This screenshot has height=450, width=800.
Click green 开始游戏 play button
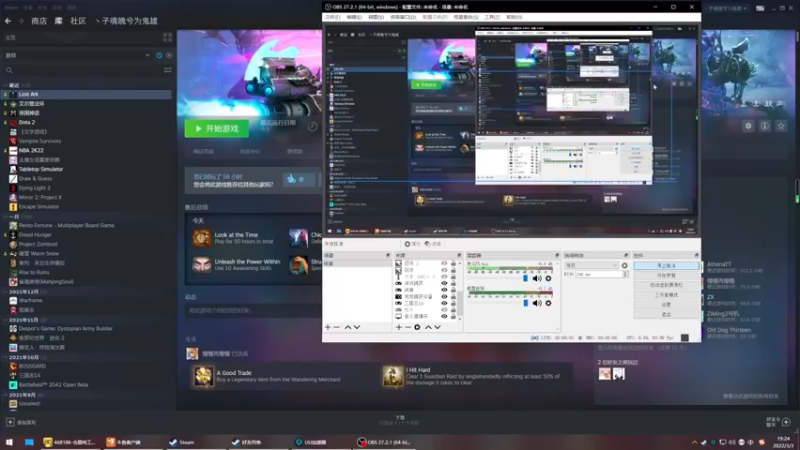click(x=217, y=129)
